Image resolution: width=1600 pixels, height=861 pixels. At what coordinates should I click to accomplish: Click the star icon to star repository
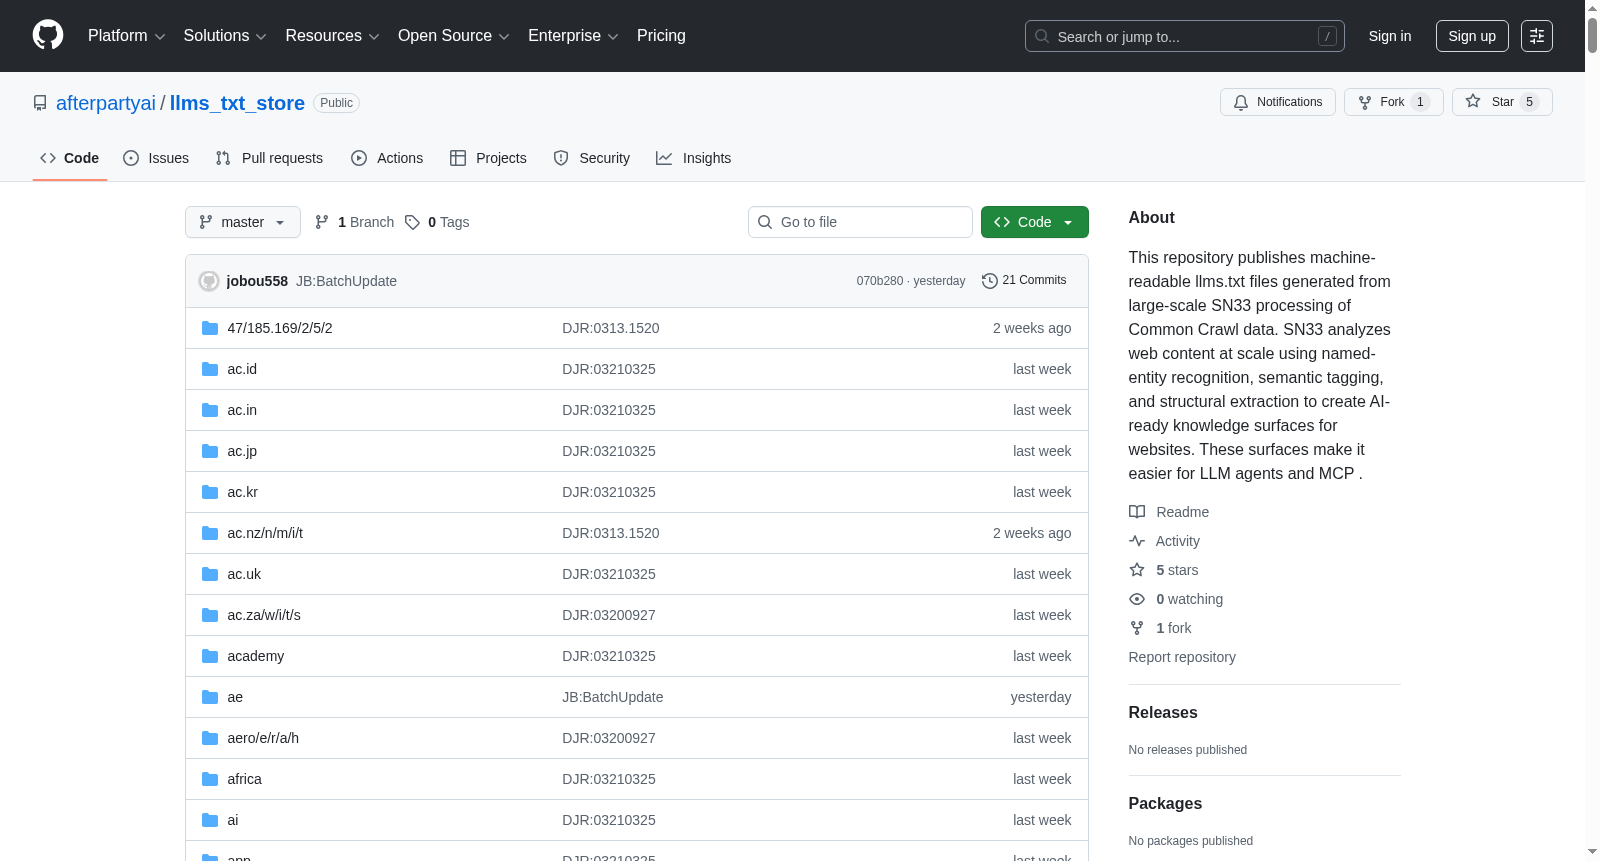(1473, 101)
